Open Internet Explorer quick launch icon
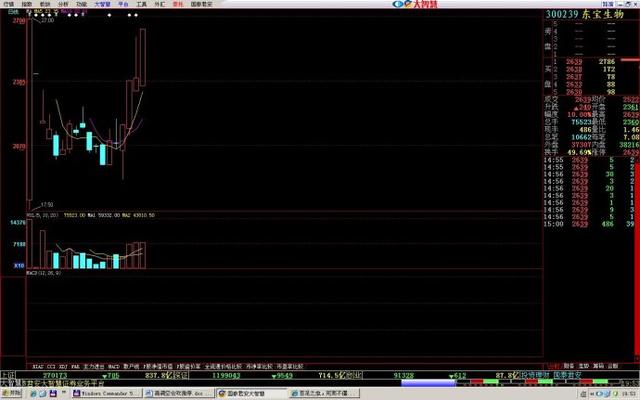 [33, 394]
